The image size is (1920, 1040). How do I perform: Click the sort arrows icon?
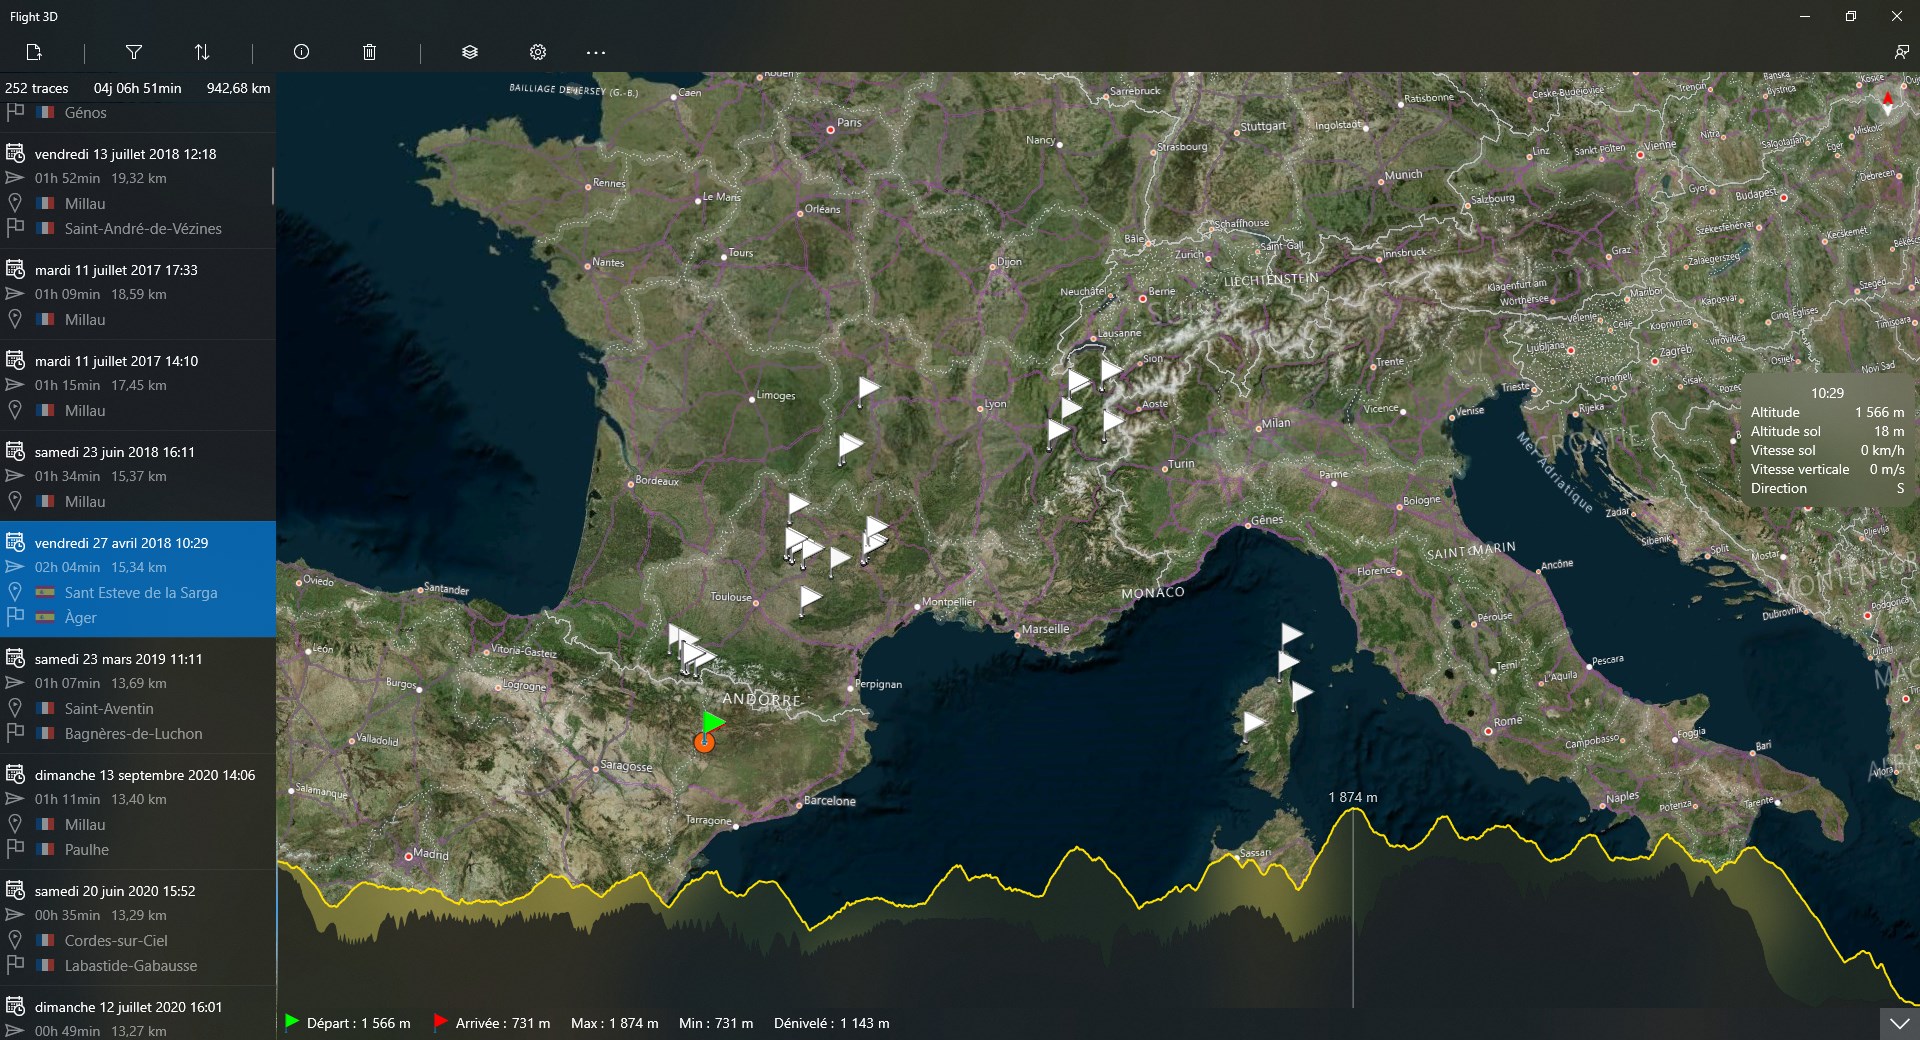pos(202,52)
